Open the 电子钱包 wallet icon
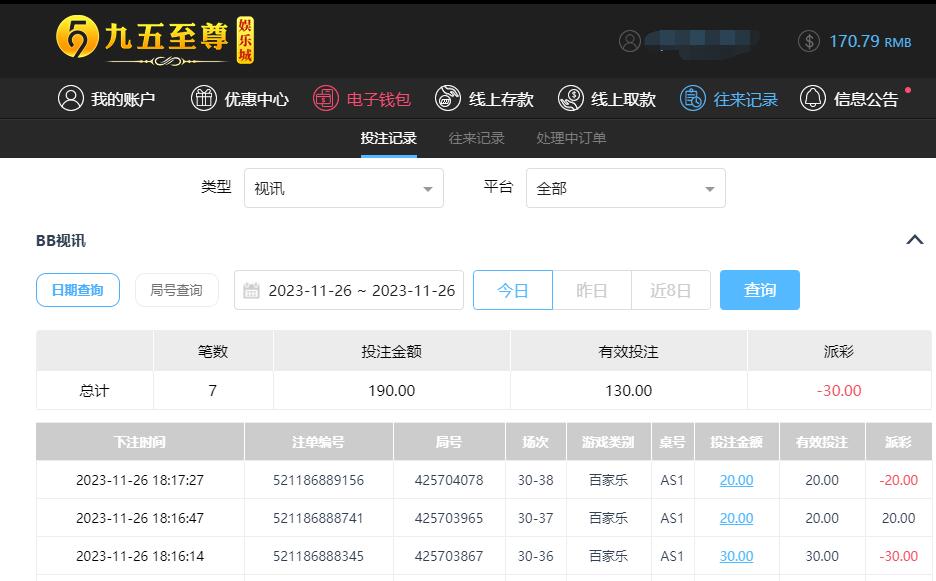The width and height of the screenshot is (936, 581). (326, 98)
